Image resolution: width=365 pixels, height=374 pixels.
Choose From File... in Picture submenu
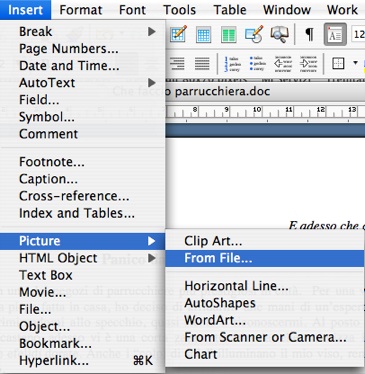pos(265,258)
